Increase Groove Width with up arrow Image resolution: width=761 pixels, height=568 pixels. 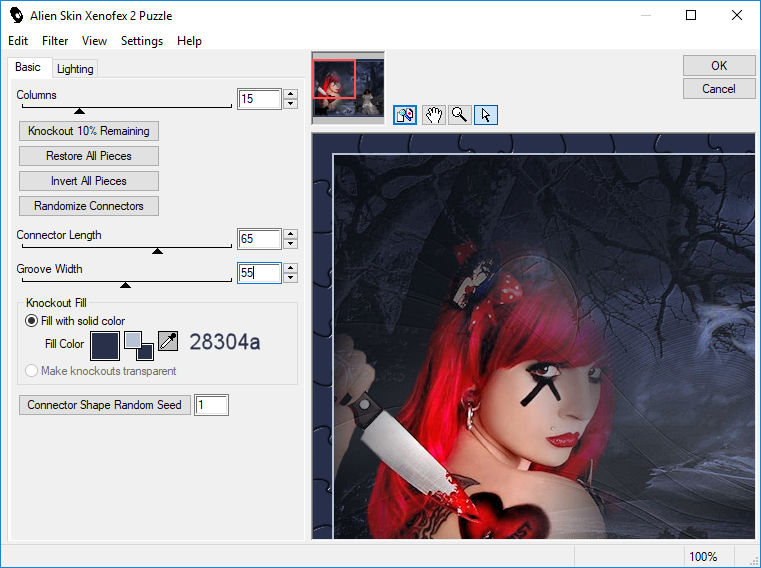tap(290, 267)
